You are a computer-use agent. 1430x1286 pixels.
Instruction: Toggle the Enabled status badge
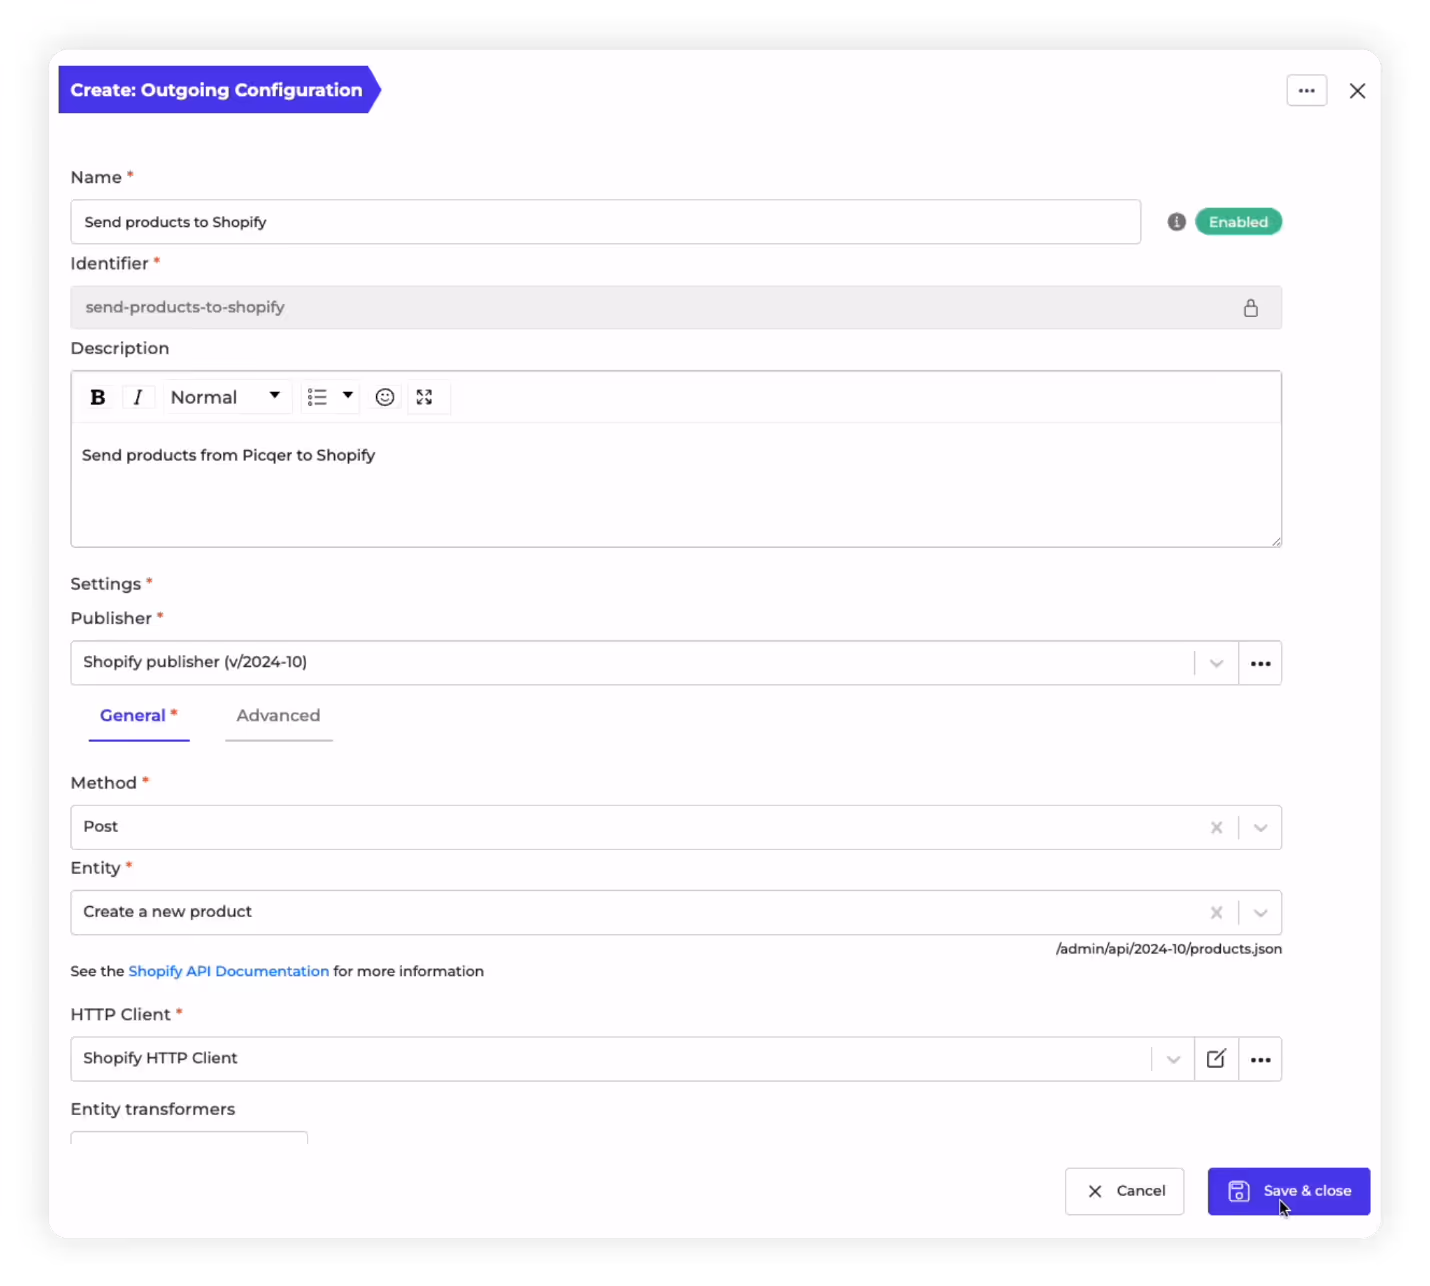[1238, 222]
